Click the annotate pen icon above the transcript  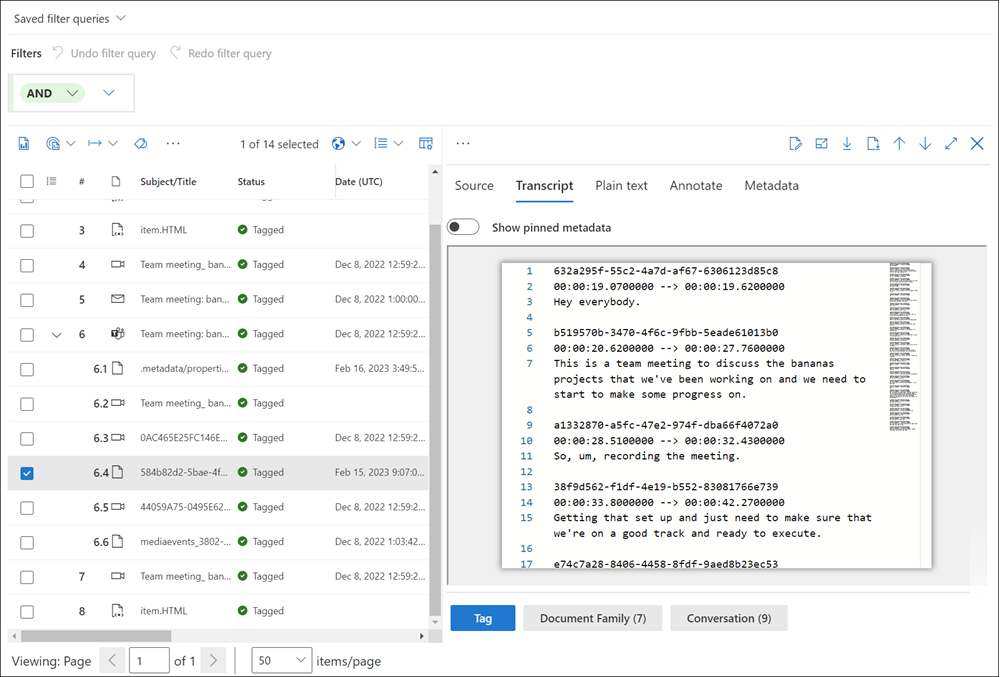tap(795, 143)
